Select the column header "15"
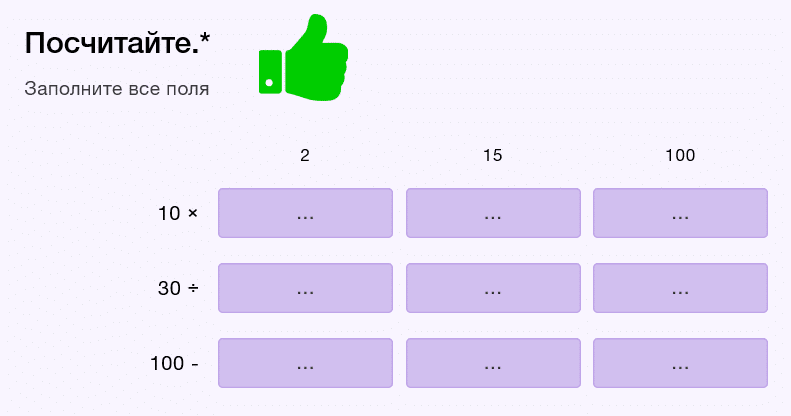Image resolution: width=791 pixels, height=416 pixels. coord(493,155)
